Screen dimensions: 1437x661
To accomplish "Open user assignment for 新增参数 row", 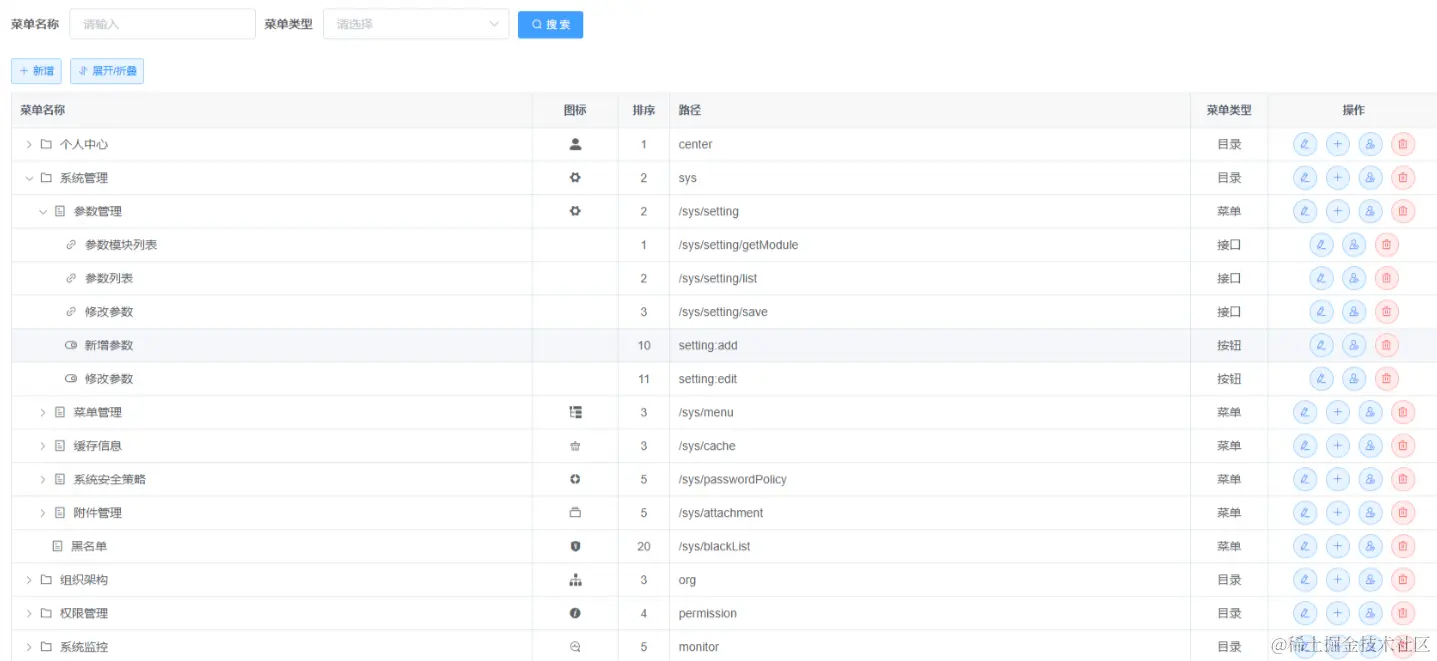I will point(1354,345).
